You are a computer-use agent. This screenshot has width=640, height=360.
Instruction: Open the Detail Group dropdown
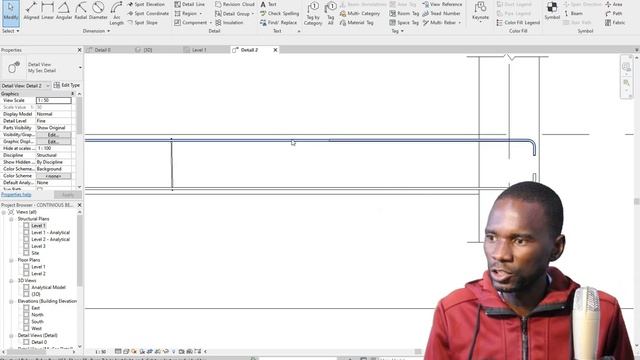point(253,13)
